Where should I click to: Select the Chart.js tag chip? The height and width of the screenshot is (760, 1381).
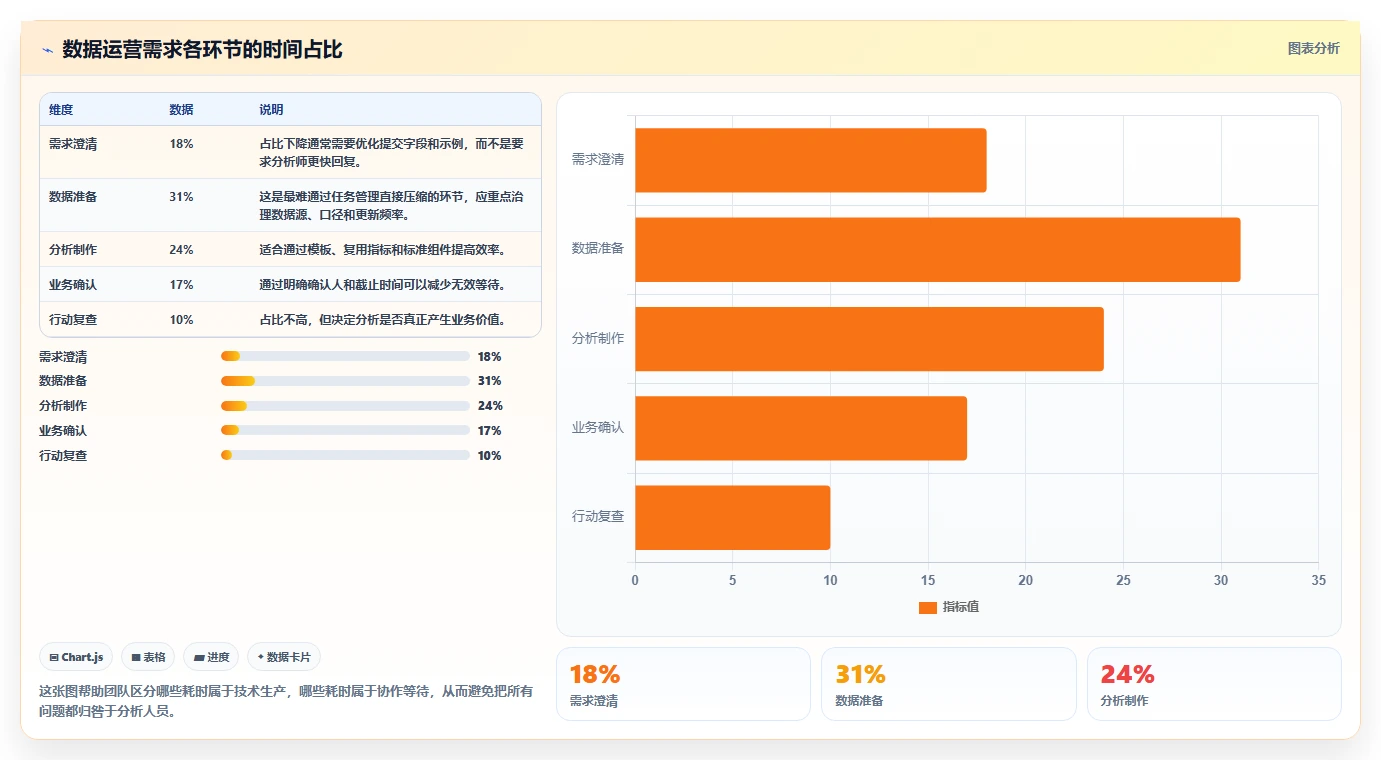pos(76,657)
